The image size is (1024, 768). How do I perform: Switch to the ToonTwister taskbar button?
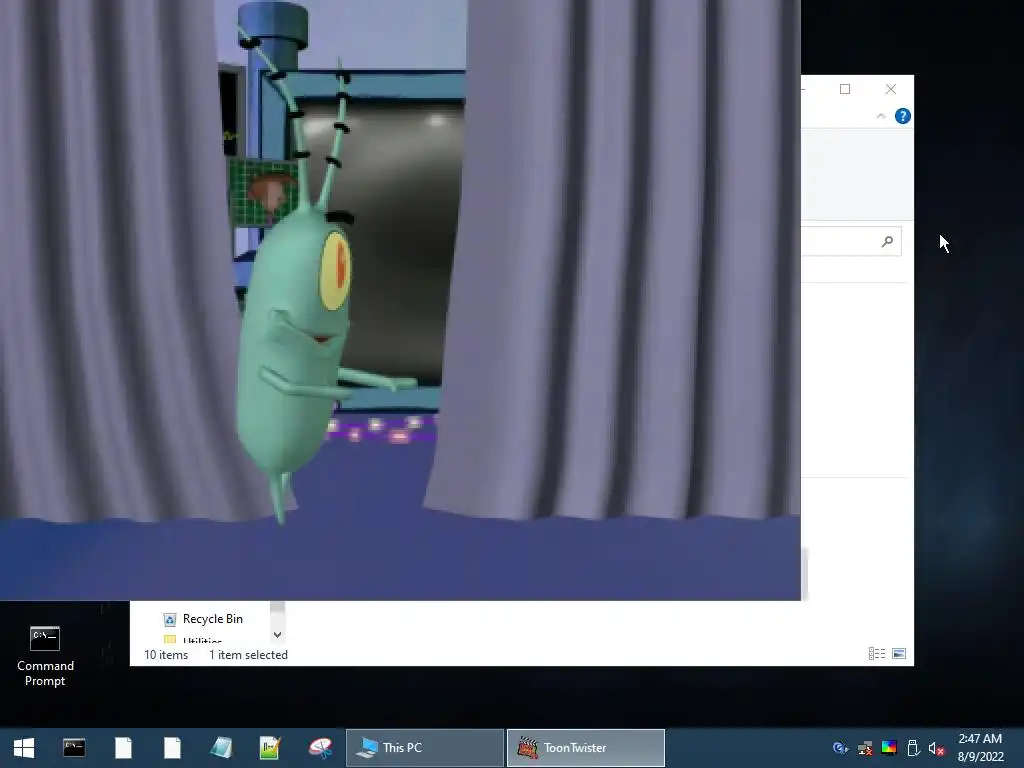pos(586,748)
